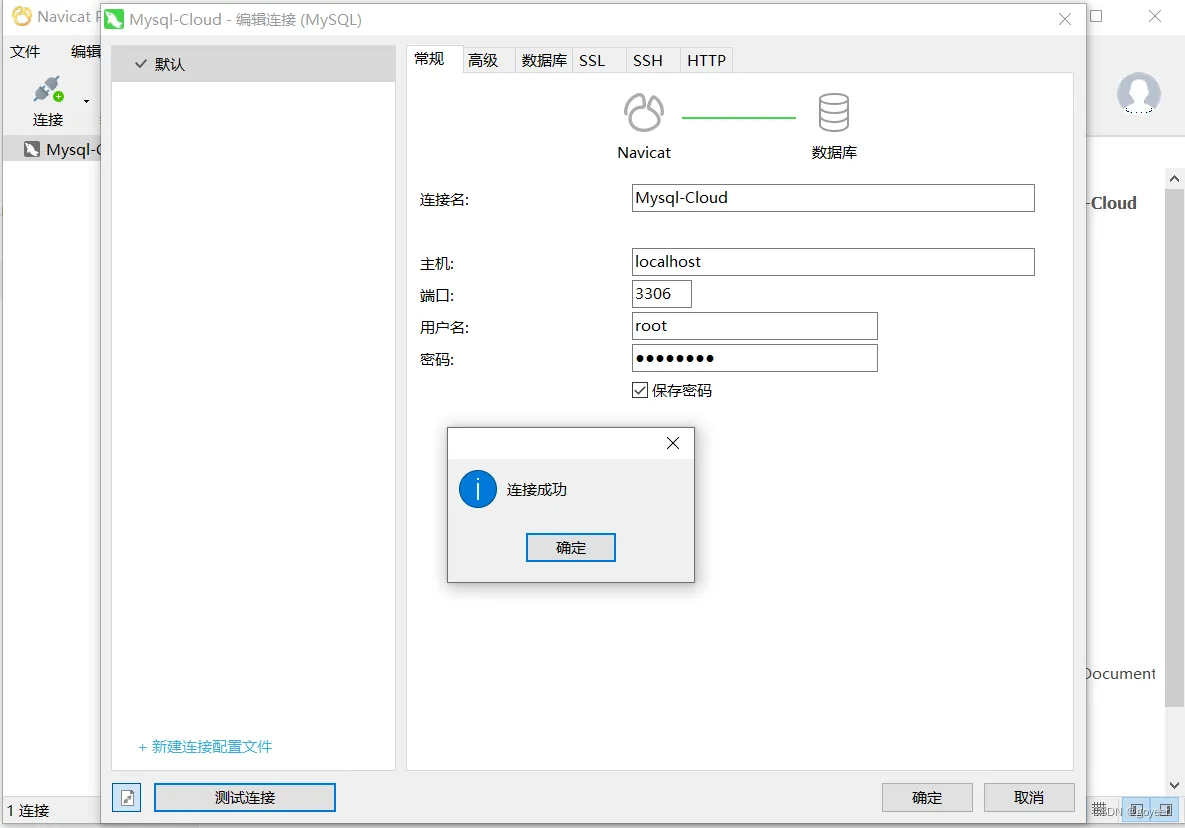Open the 数据库 tab
This screenshot has width=1185, height=828.
[544, 60]
